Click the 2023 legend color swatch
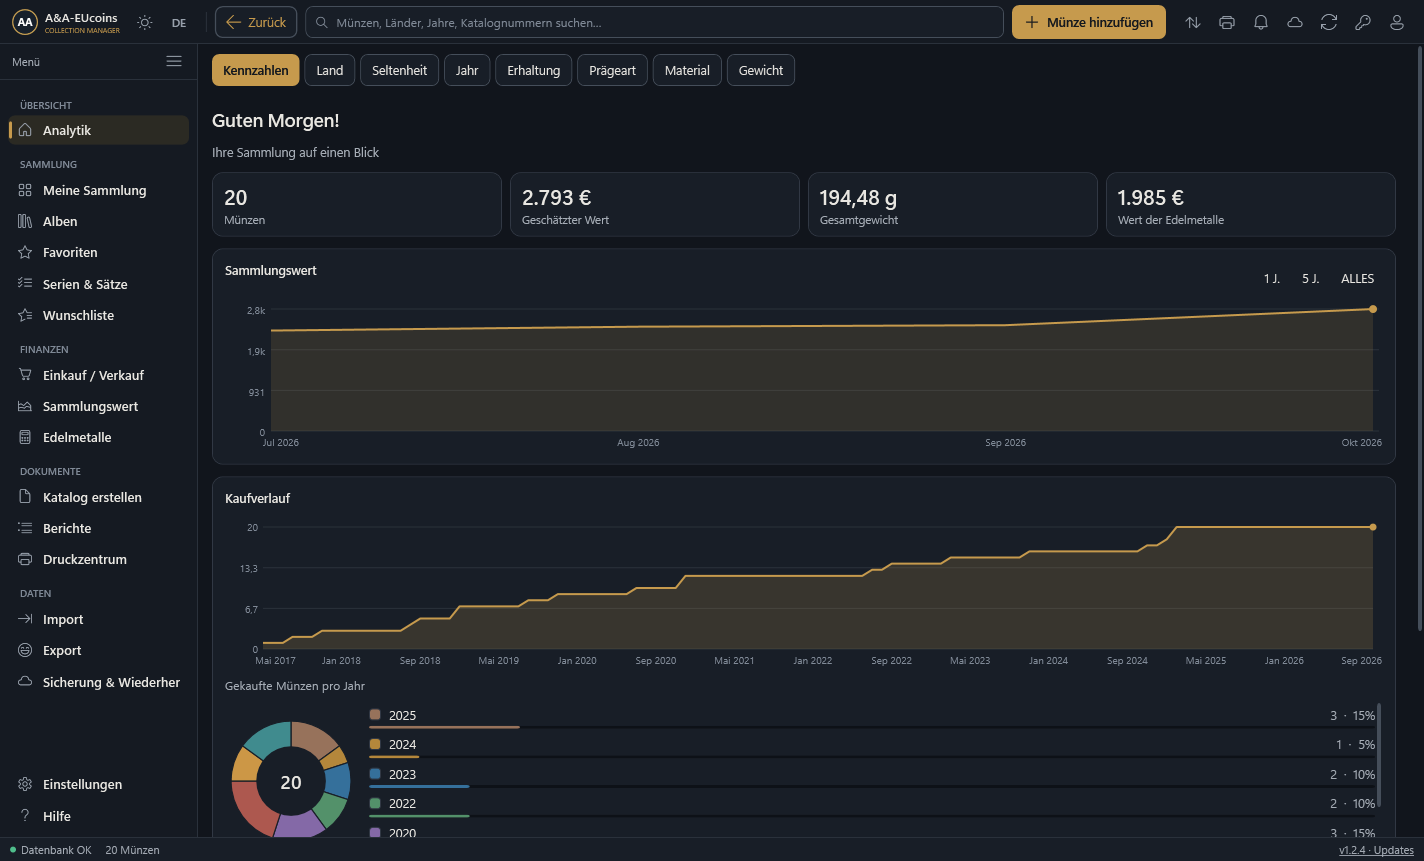1424x861 pixels. click(x=375, y=774)
